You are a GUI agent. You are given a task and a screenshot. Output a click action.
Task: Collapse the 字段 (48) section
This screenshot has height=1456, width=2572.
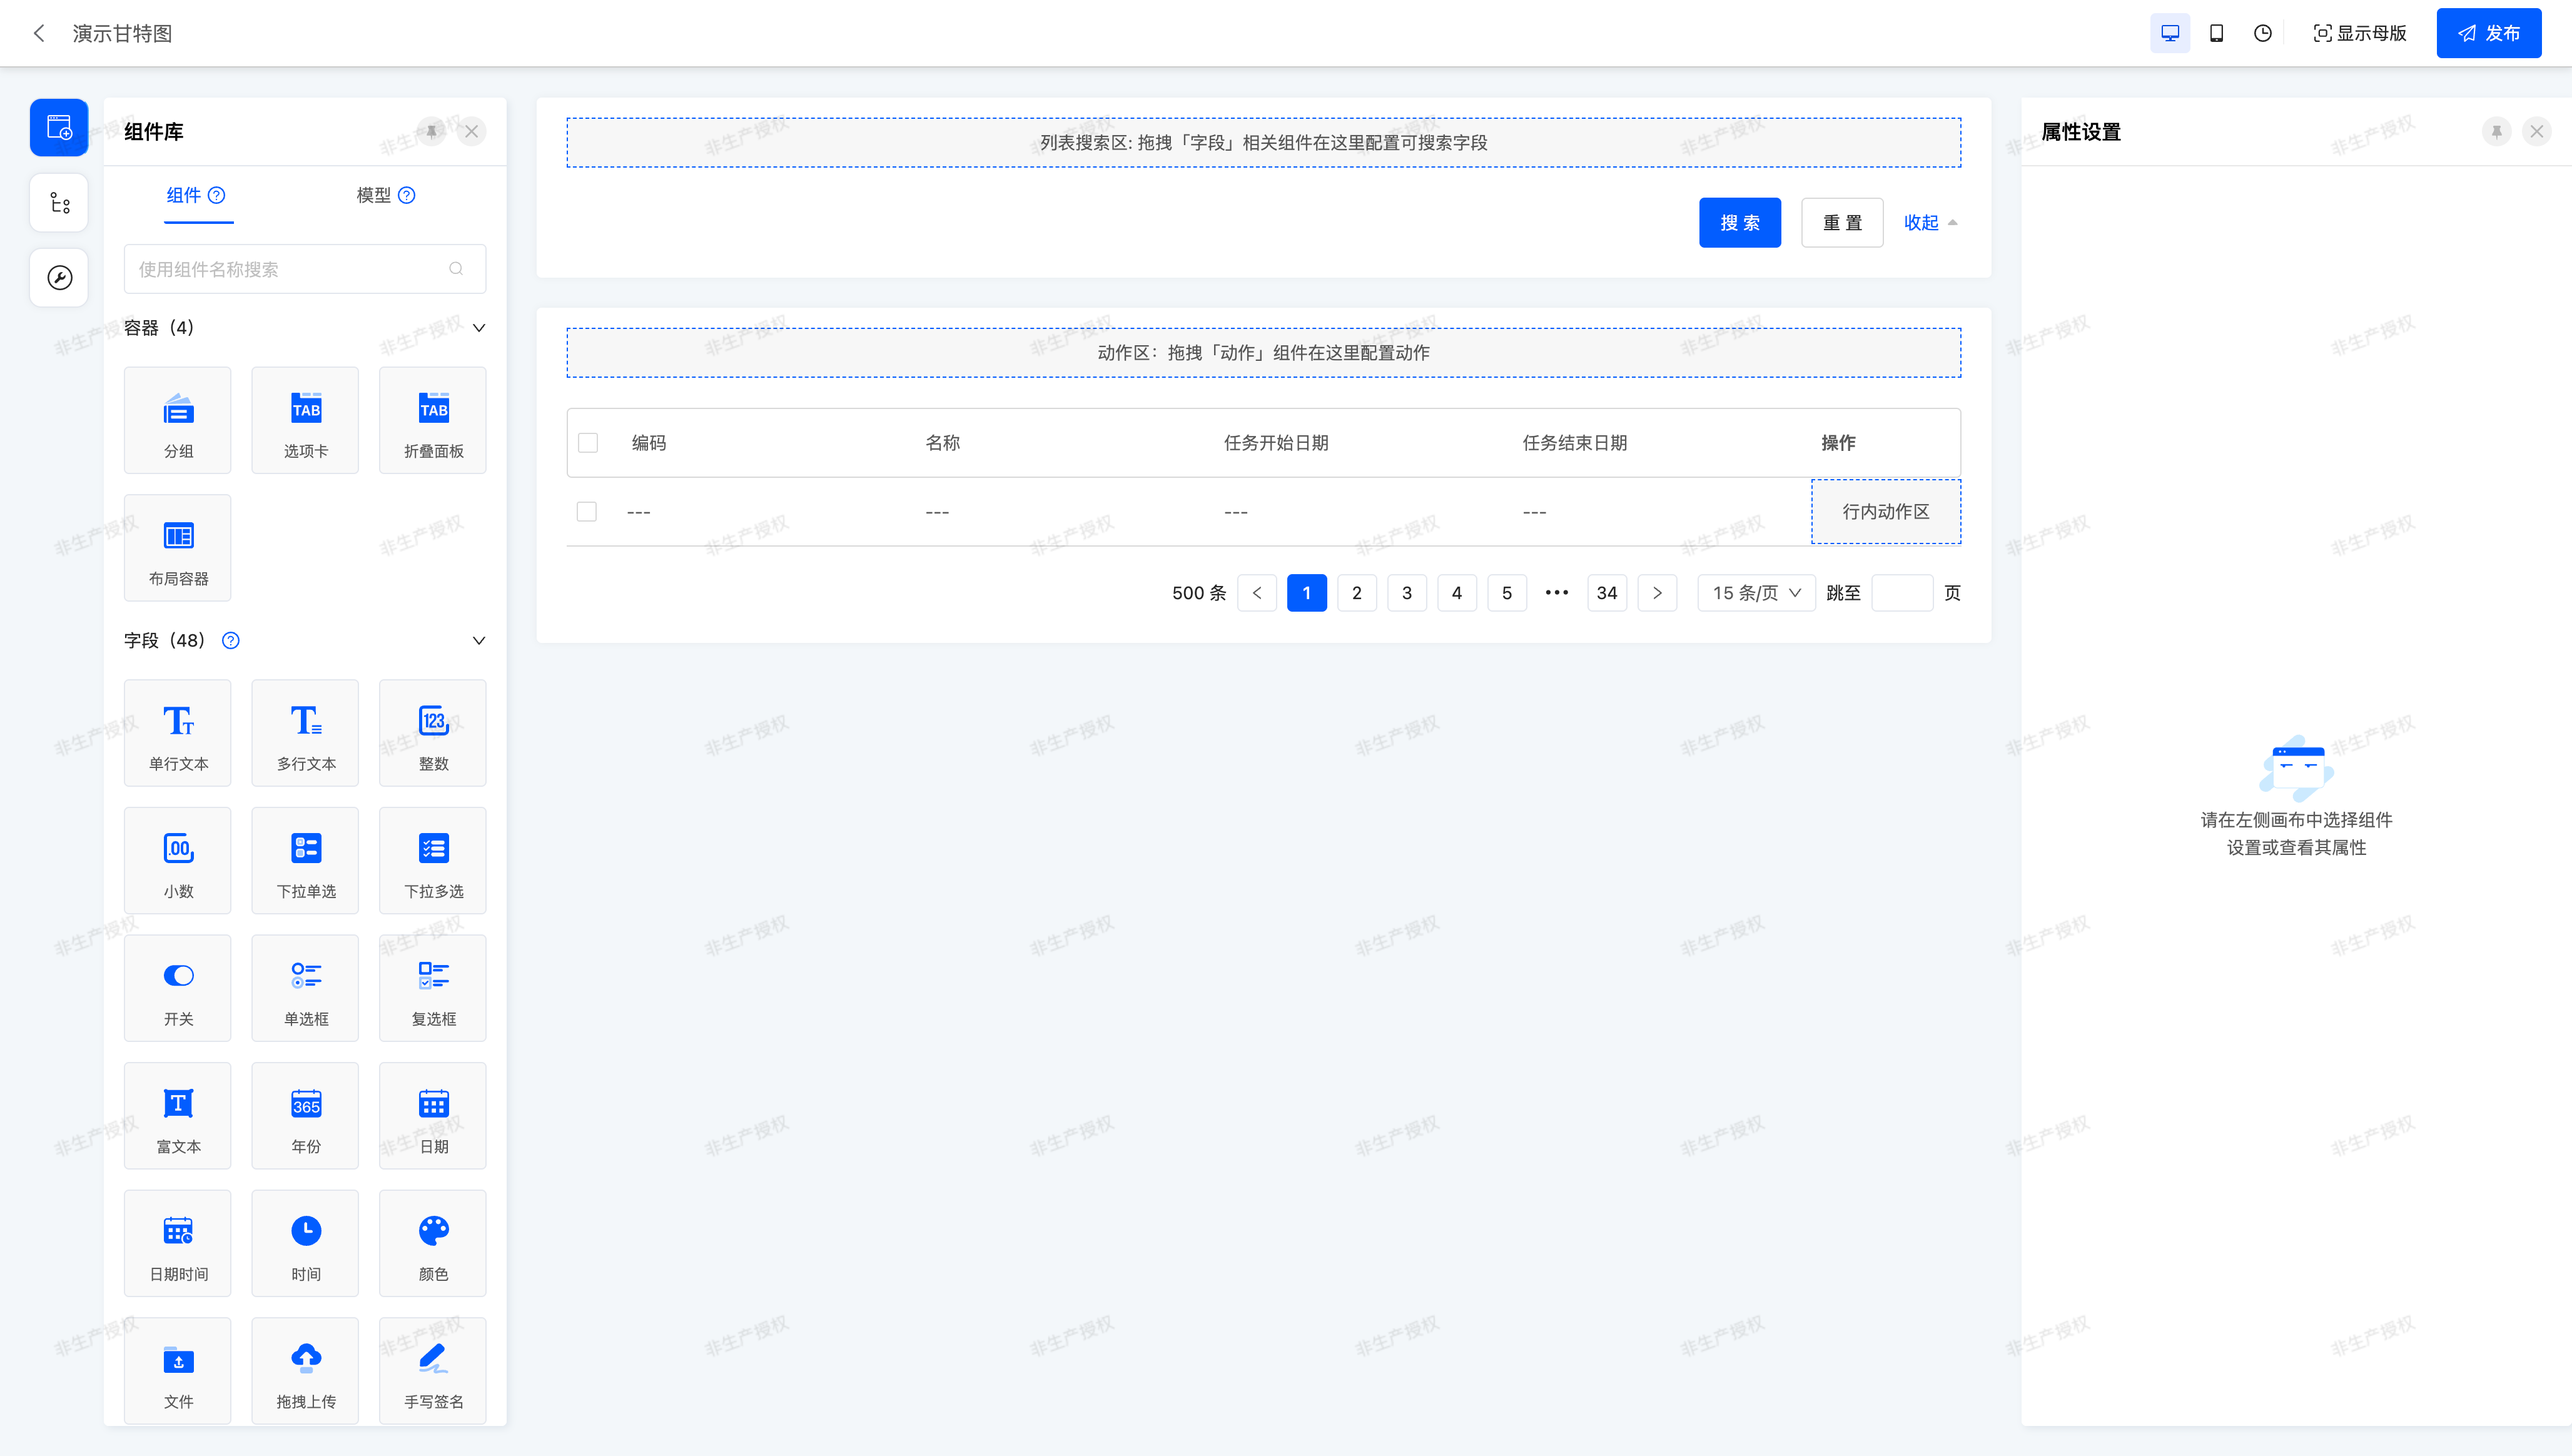tap(479, 641)
